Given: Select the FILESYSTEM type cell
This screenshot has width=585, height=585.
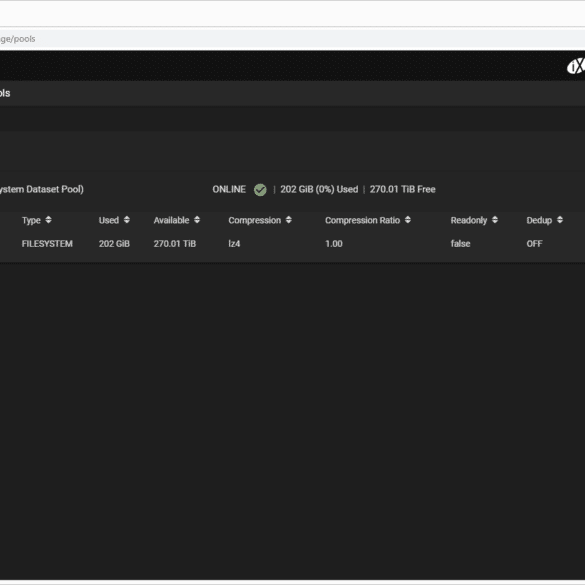Looking at the screenshot, I should tap(47, 244).
